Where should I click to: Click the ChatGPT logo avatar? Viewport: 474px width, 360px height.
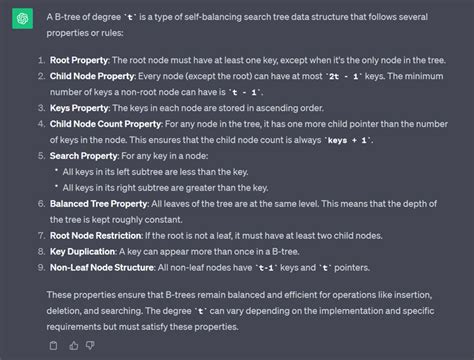(22, 18)
